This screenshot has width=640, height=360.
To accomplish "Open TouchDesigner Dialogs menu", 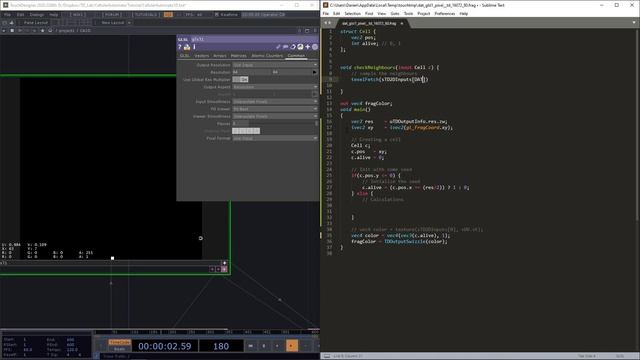I will (37, 14).
